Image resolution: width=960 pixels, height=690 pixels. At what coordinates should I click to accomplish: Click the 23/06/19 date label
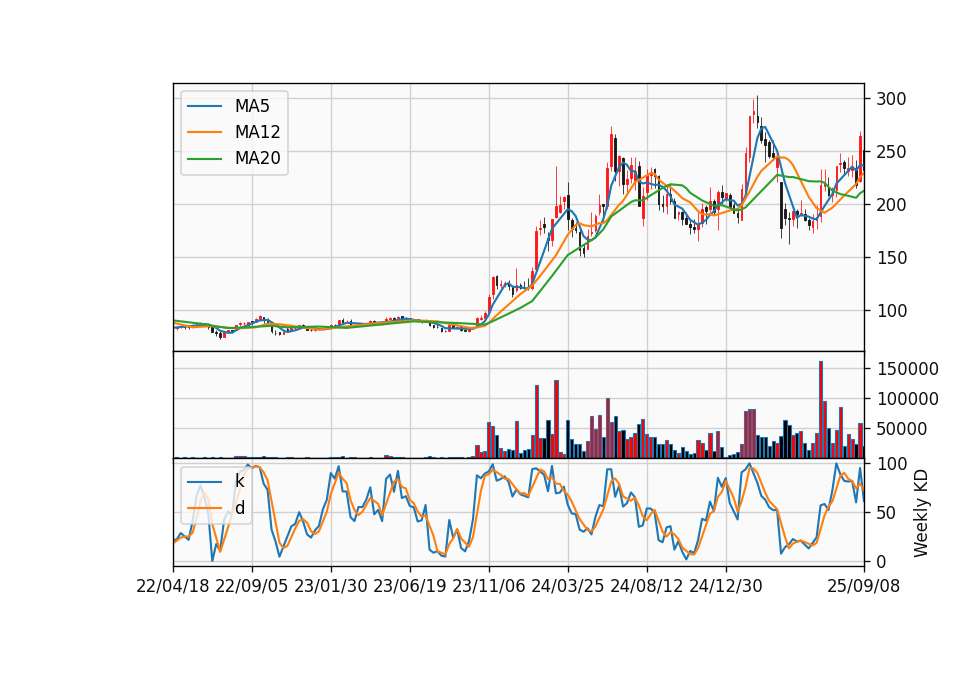tap(410, 586)
